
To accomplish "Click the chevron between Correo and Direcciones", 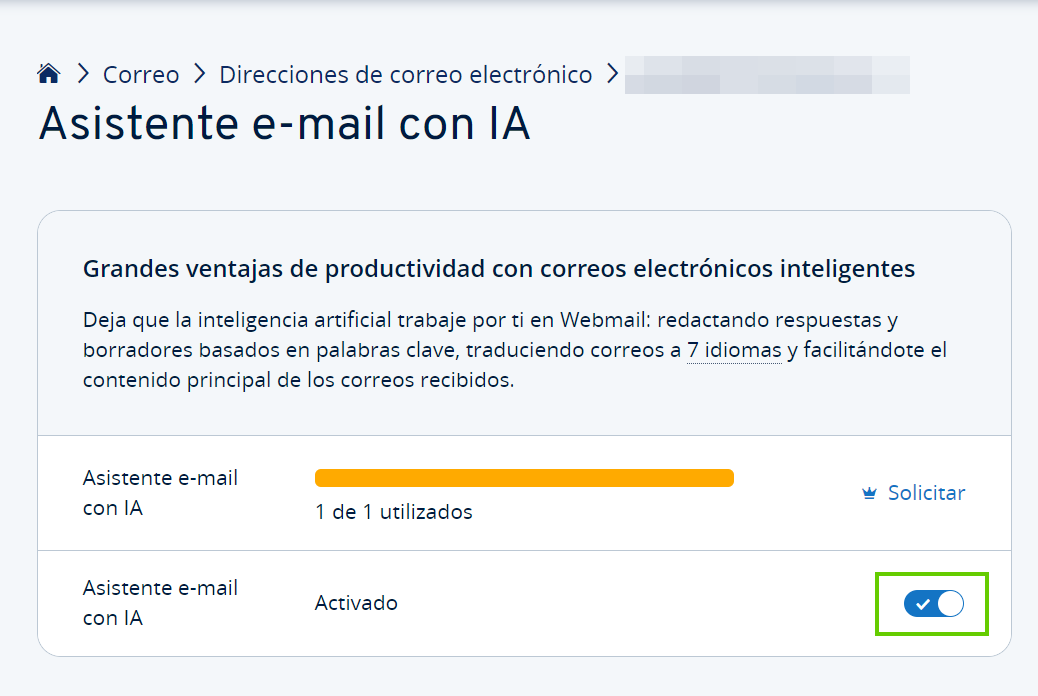I will pos(200,74).
